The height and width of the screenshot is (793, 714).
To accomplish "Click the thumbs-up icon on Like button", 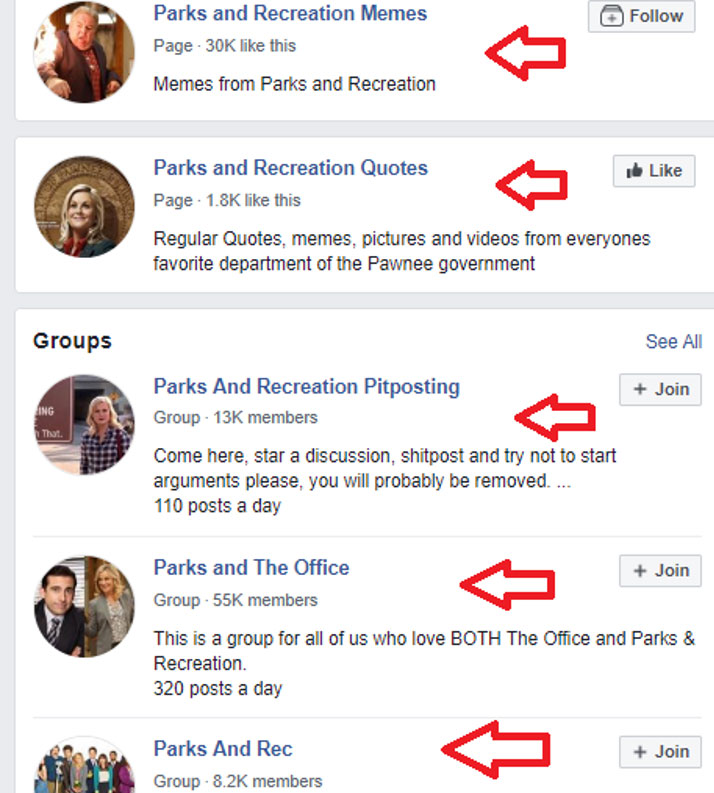I will [634, 171].
